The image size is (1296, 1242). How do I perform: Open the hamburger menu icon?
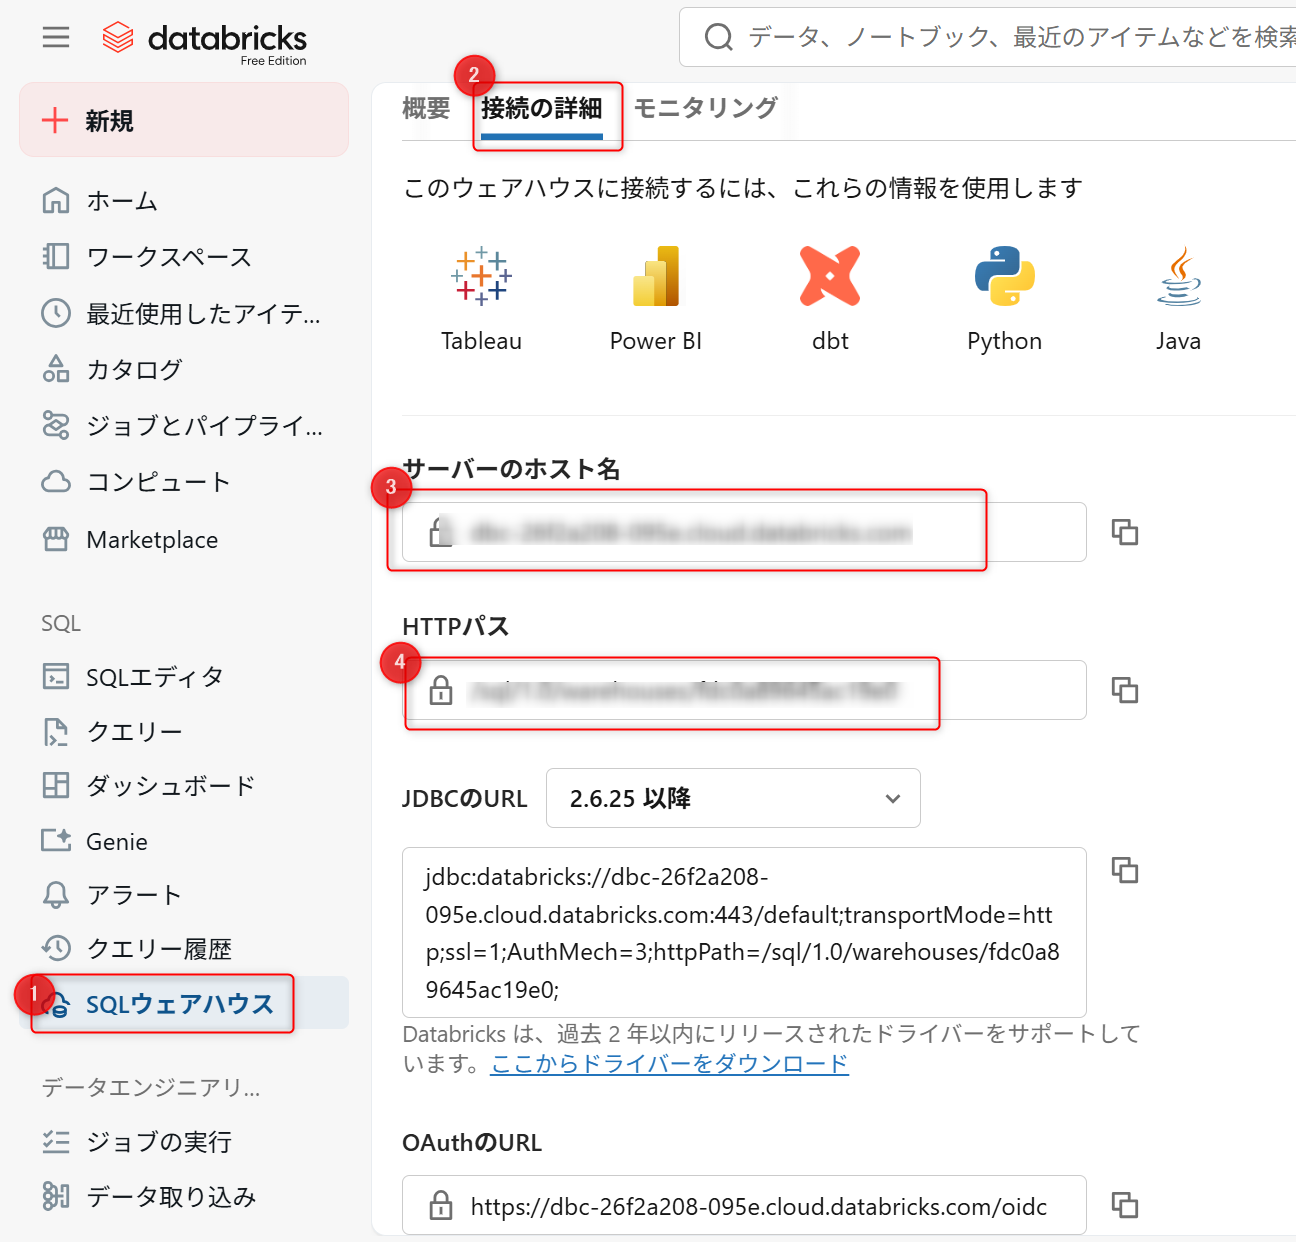[56, 38]
